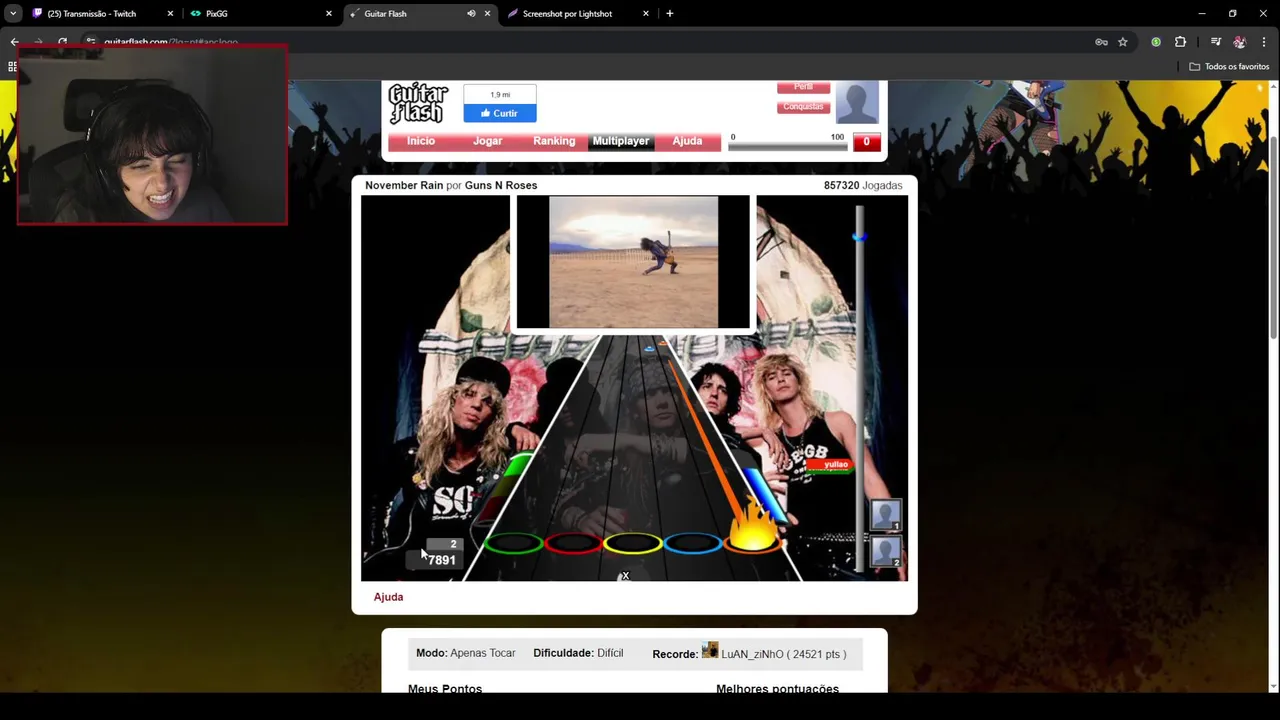Click the music video preview in game
Screen dimensions: 1280x720
[x=633, y=262]
